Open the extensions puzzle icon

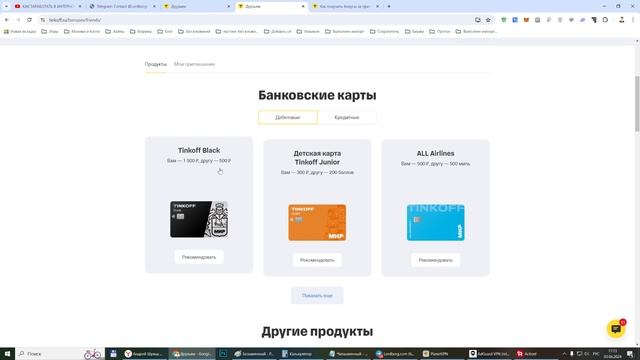pyautogui.click(x=605, y=20)
